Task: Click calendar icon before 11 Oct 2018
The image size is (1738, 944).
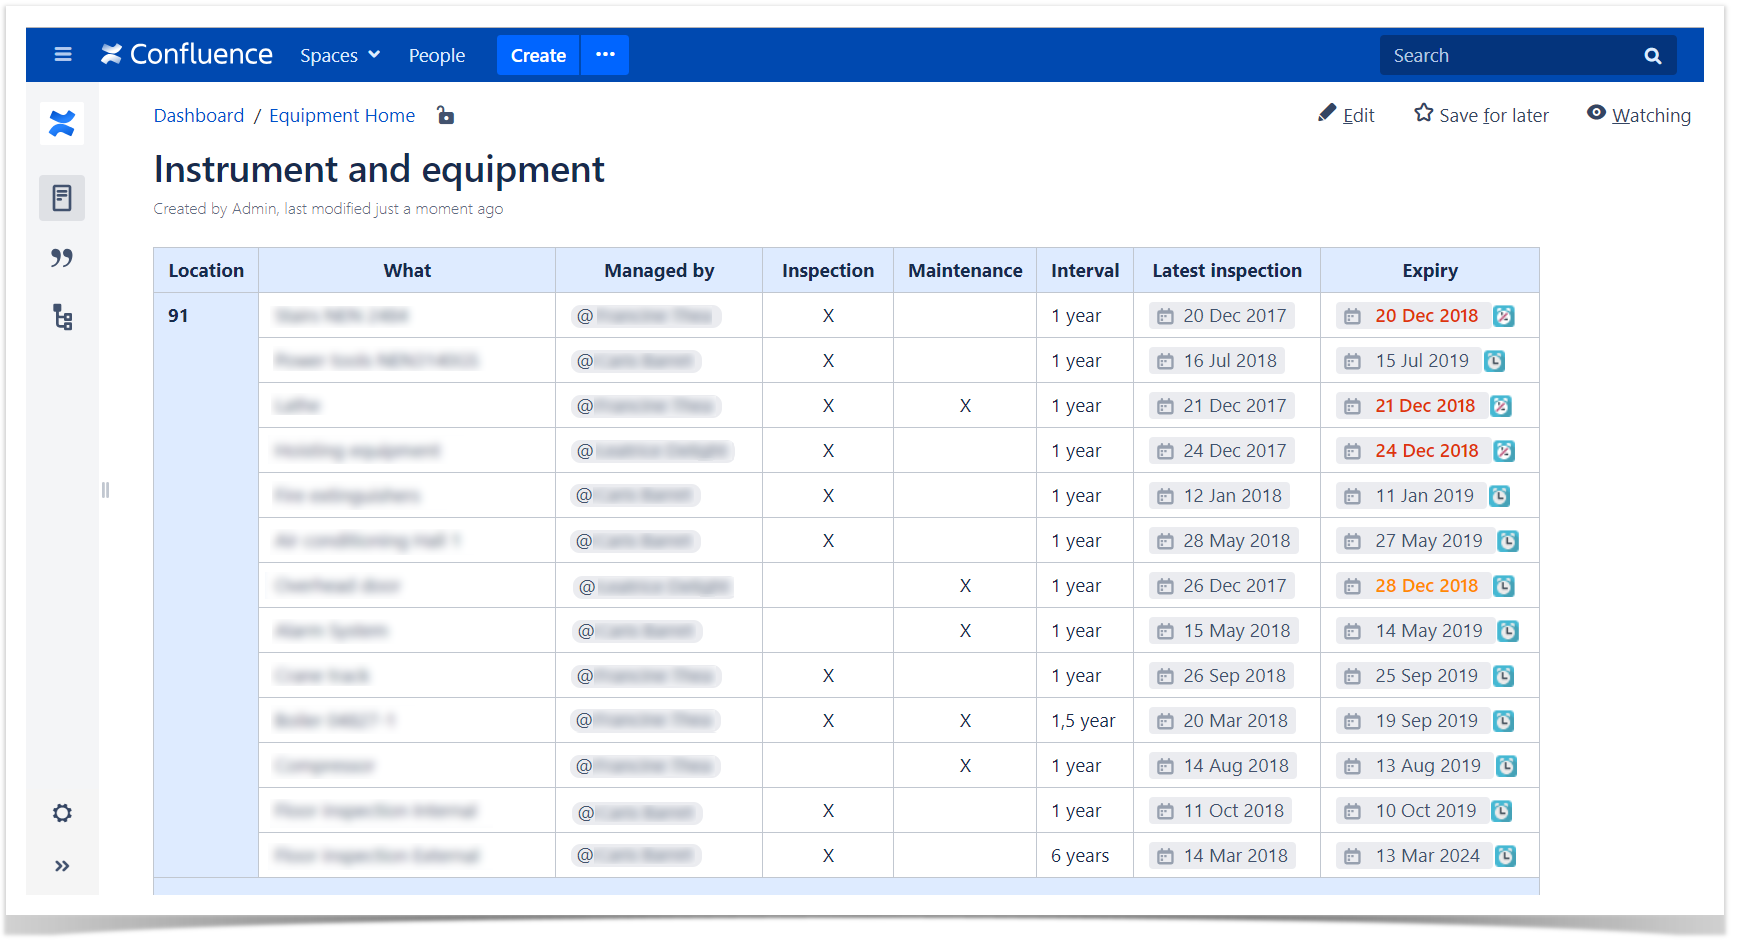Action: point(1165,812)
